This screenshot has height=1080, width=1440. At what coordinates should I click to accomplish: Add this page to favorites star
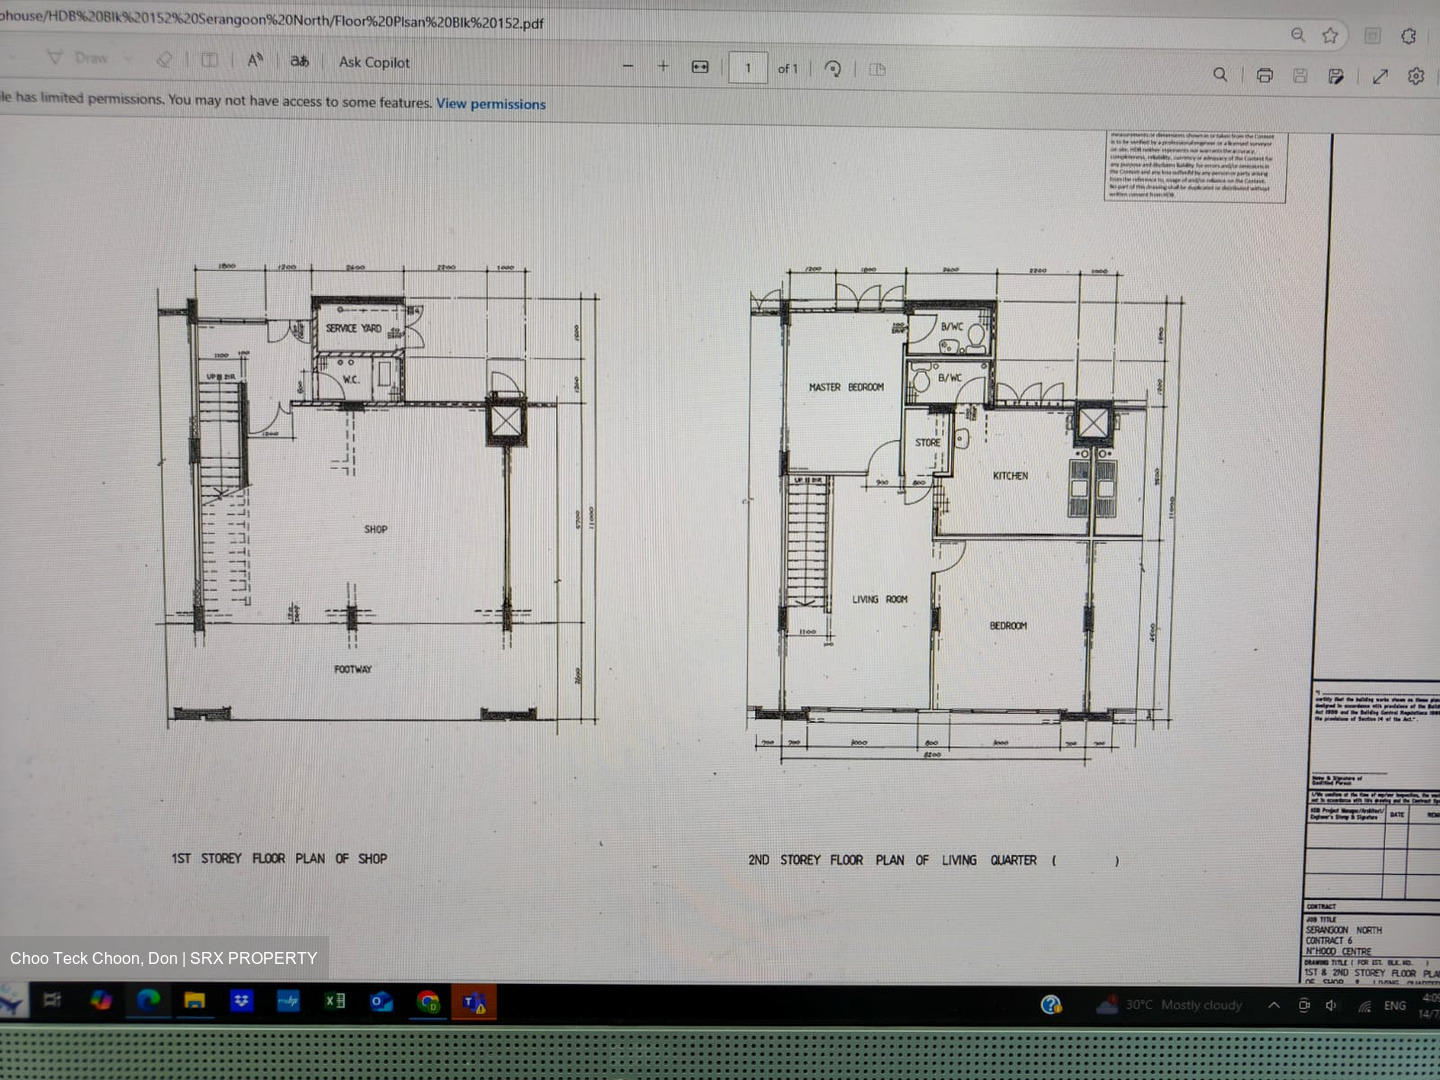[x=1330, y=36]
